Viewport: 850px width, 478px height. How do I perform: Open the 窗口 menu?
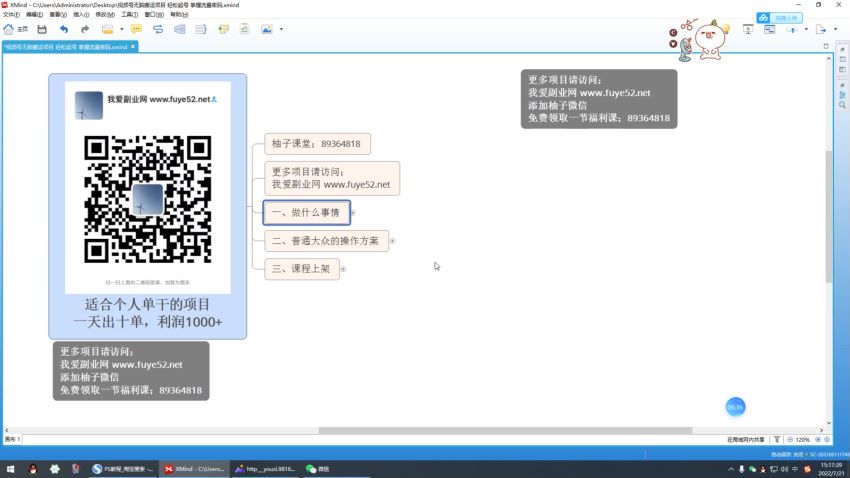(x=153, y=15)
